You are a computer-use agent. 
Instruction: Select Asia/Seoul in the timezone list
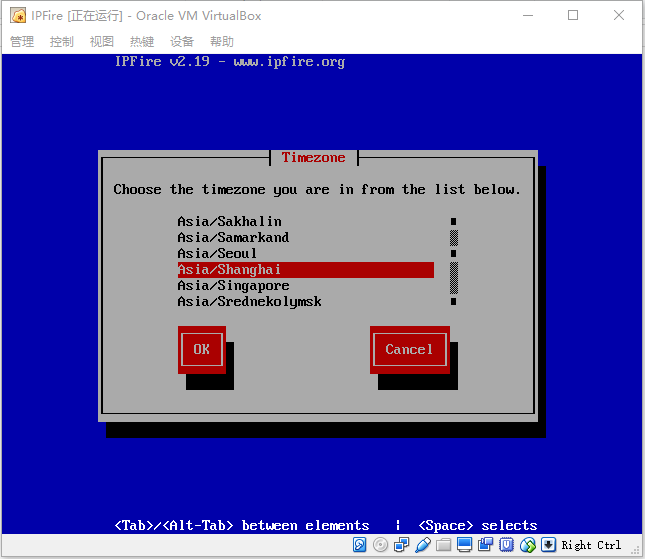[306, 254]
